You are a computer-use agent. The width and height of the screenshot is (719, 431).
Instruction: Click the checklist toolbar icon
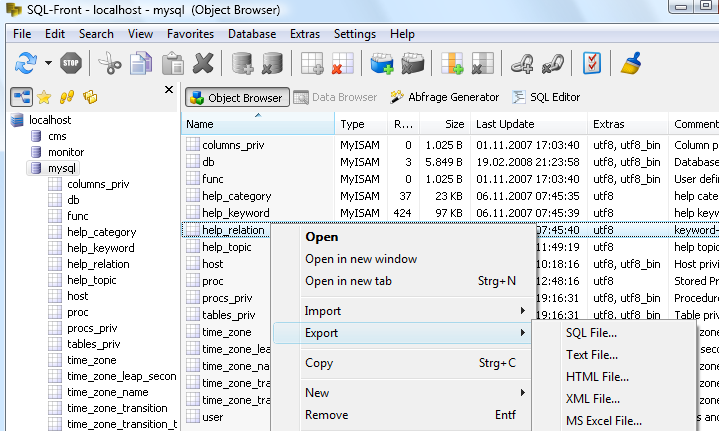[x=592, y=63]
